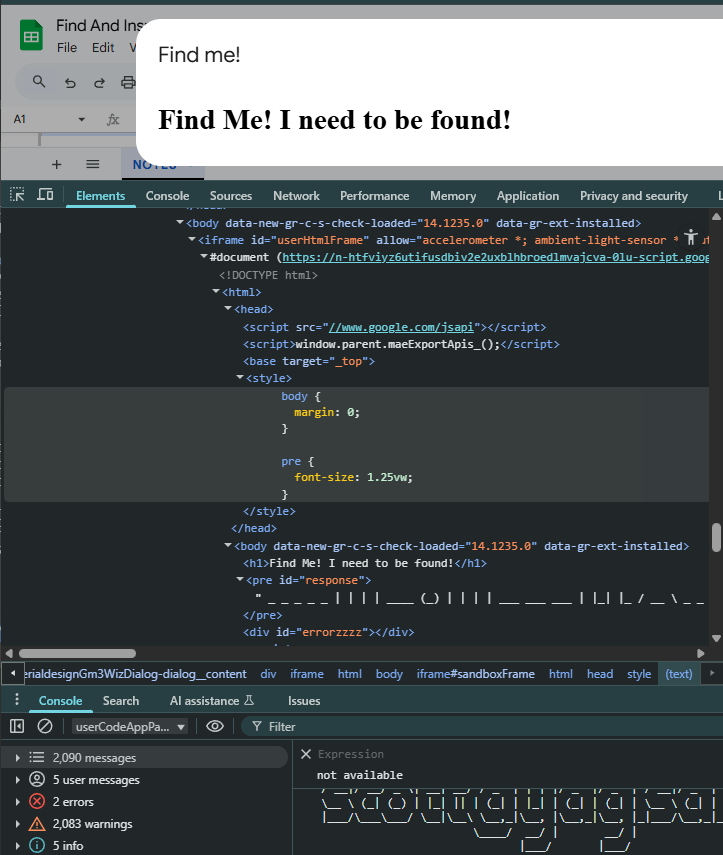Image resolution: width=723 pixels, height=855 pixels.
Task: Collapse the style element node
Action: point(240,377)
